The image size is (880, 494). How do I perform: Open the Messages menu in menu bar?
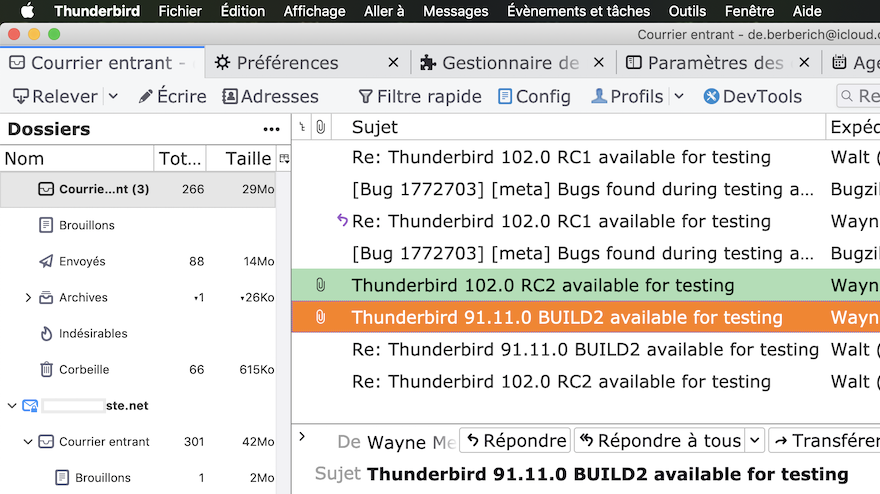click(x=456, y=12)
